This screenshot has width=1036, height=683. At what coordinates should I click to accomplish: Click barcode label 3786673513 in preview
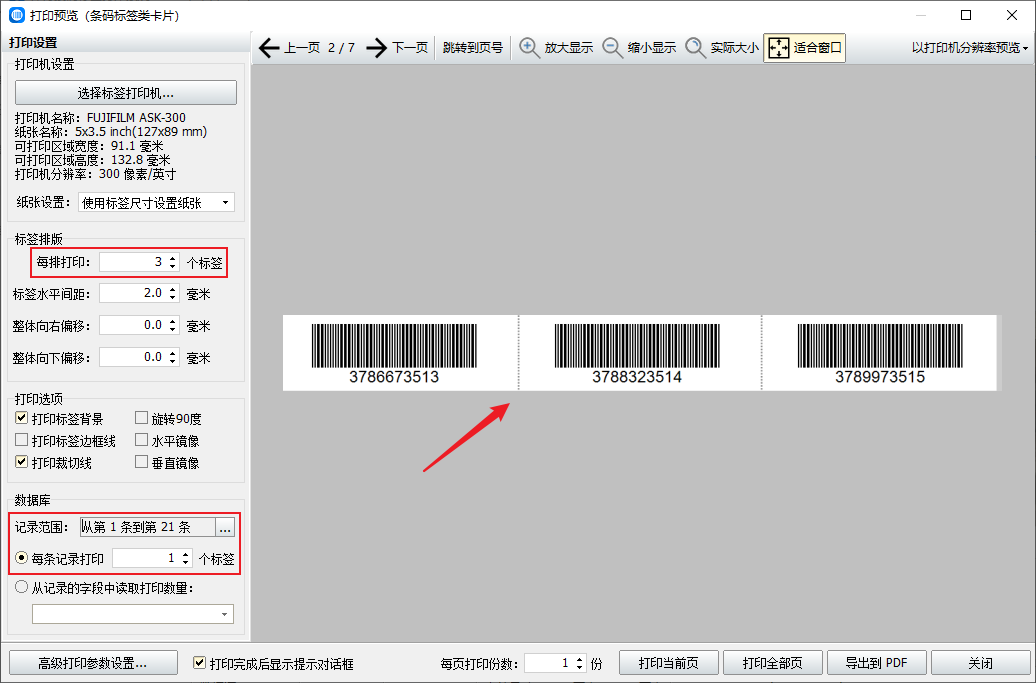(394, 353)
